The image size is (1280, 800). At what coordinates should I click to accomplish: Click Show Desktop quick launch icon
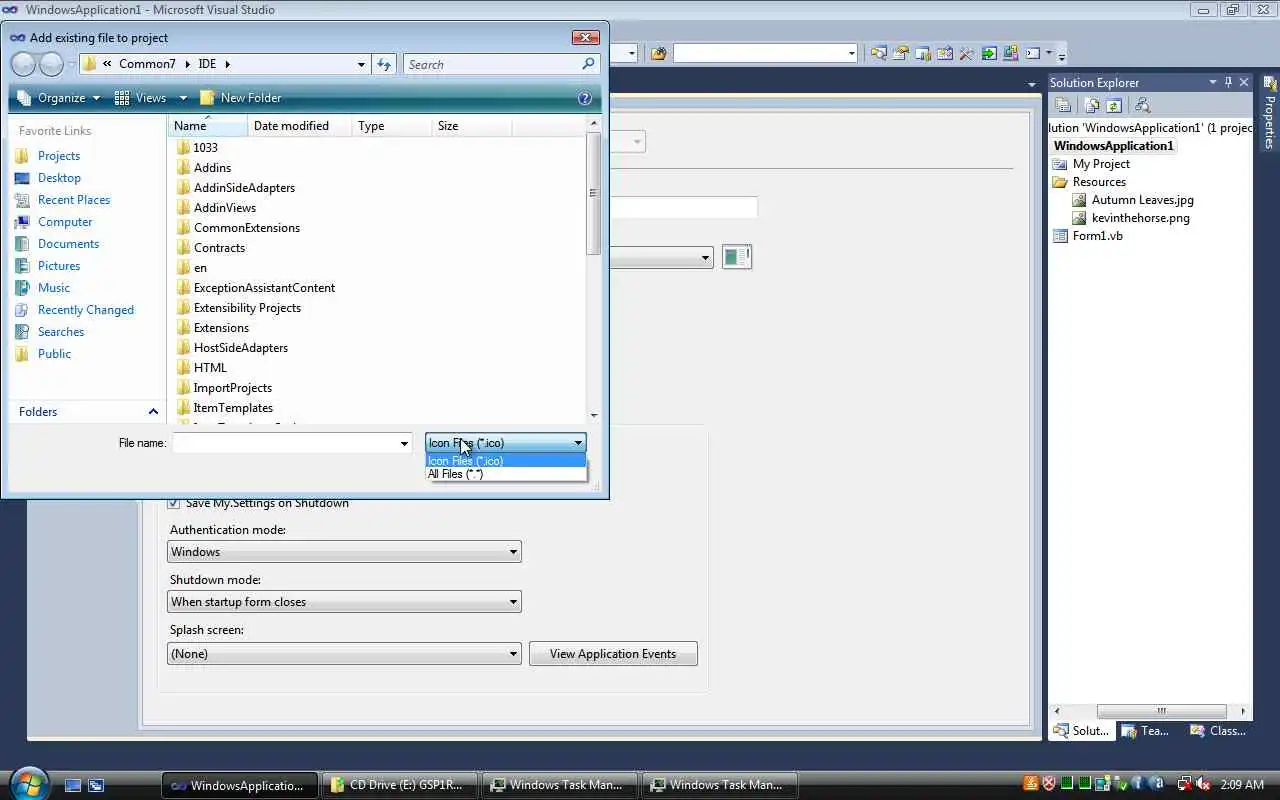[x=72, y=785]
